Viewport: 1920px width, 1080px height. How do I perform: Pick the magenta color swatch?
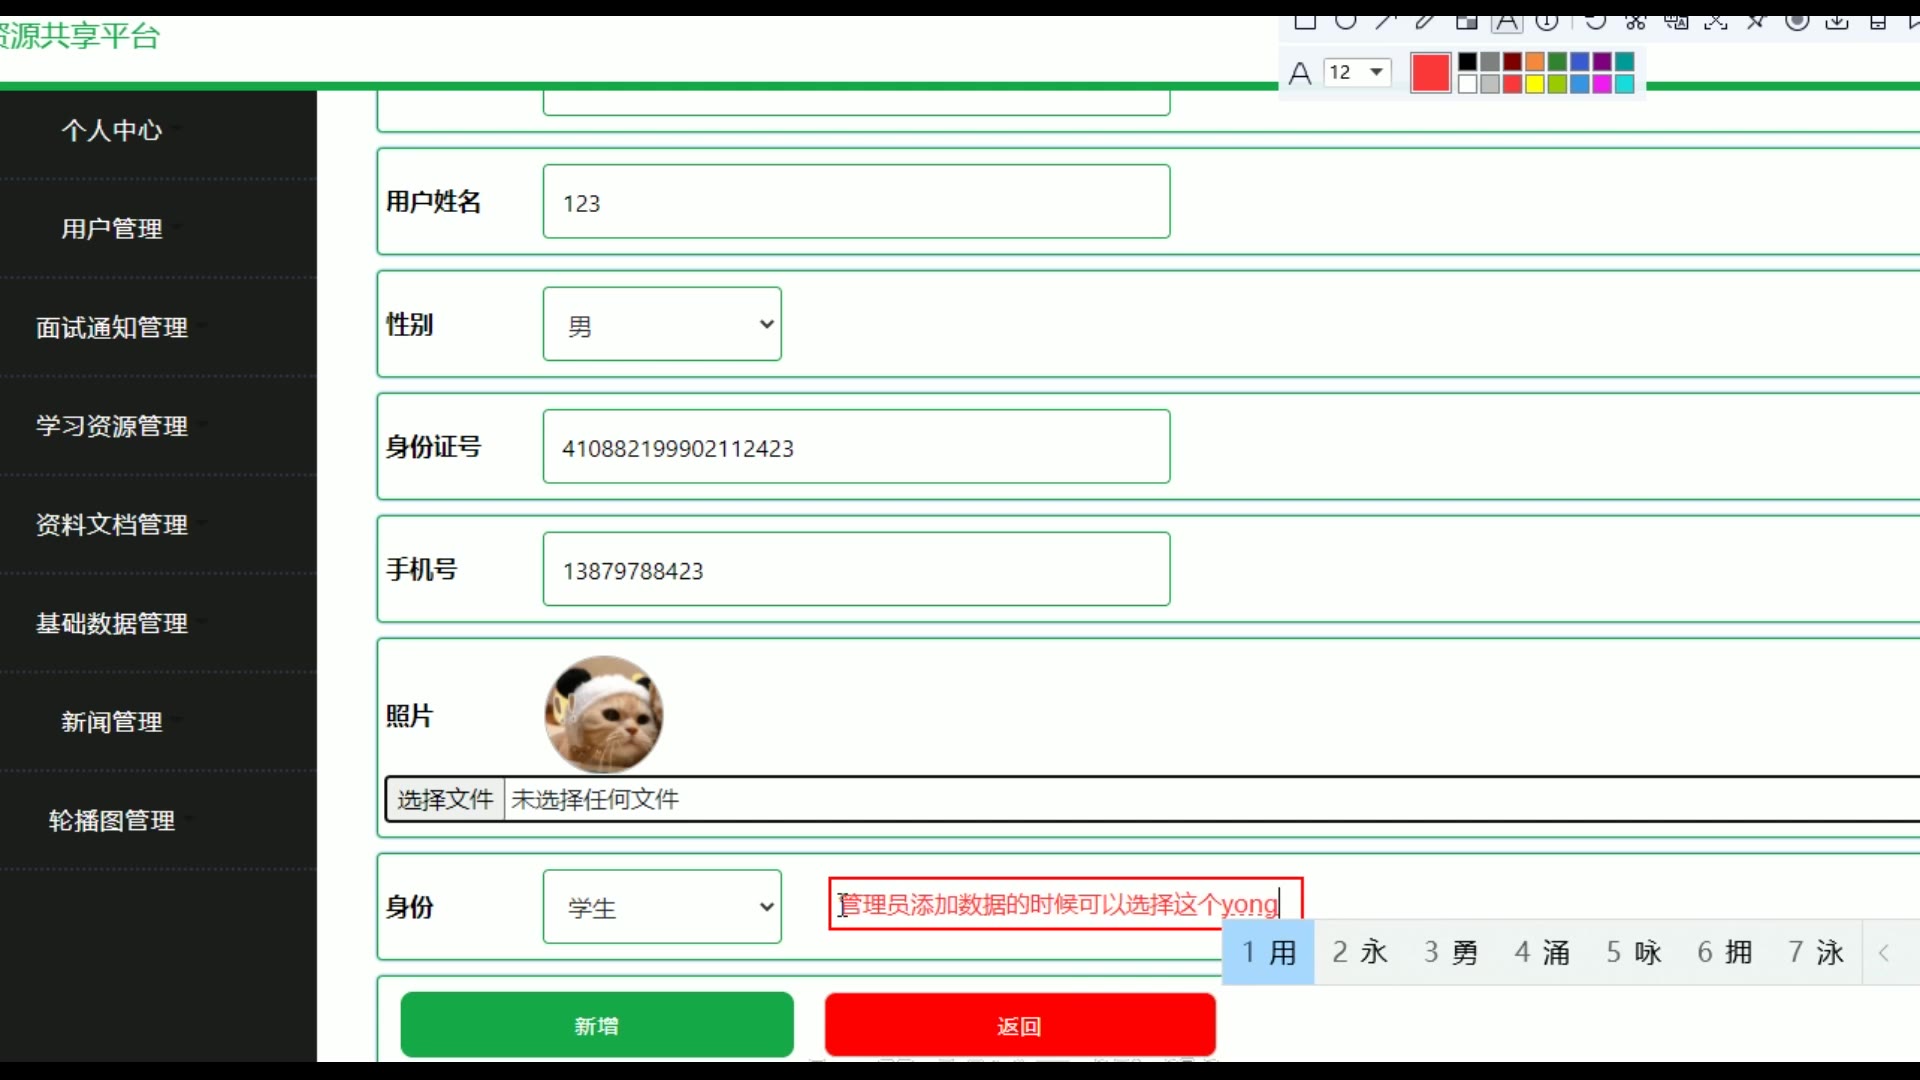1602,84
